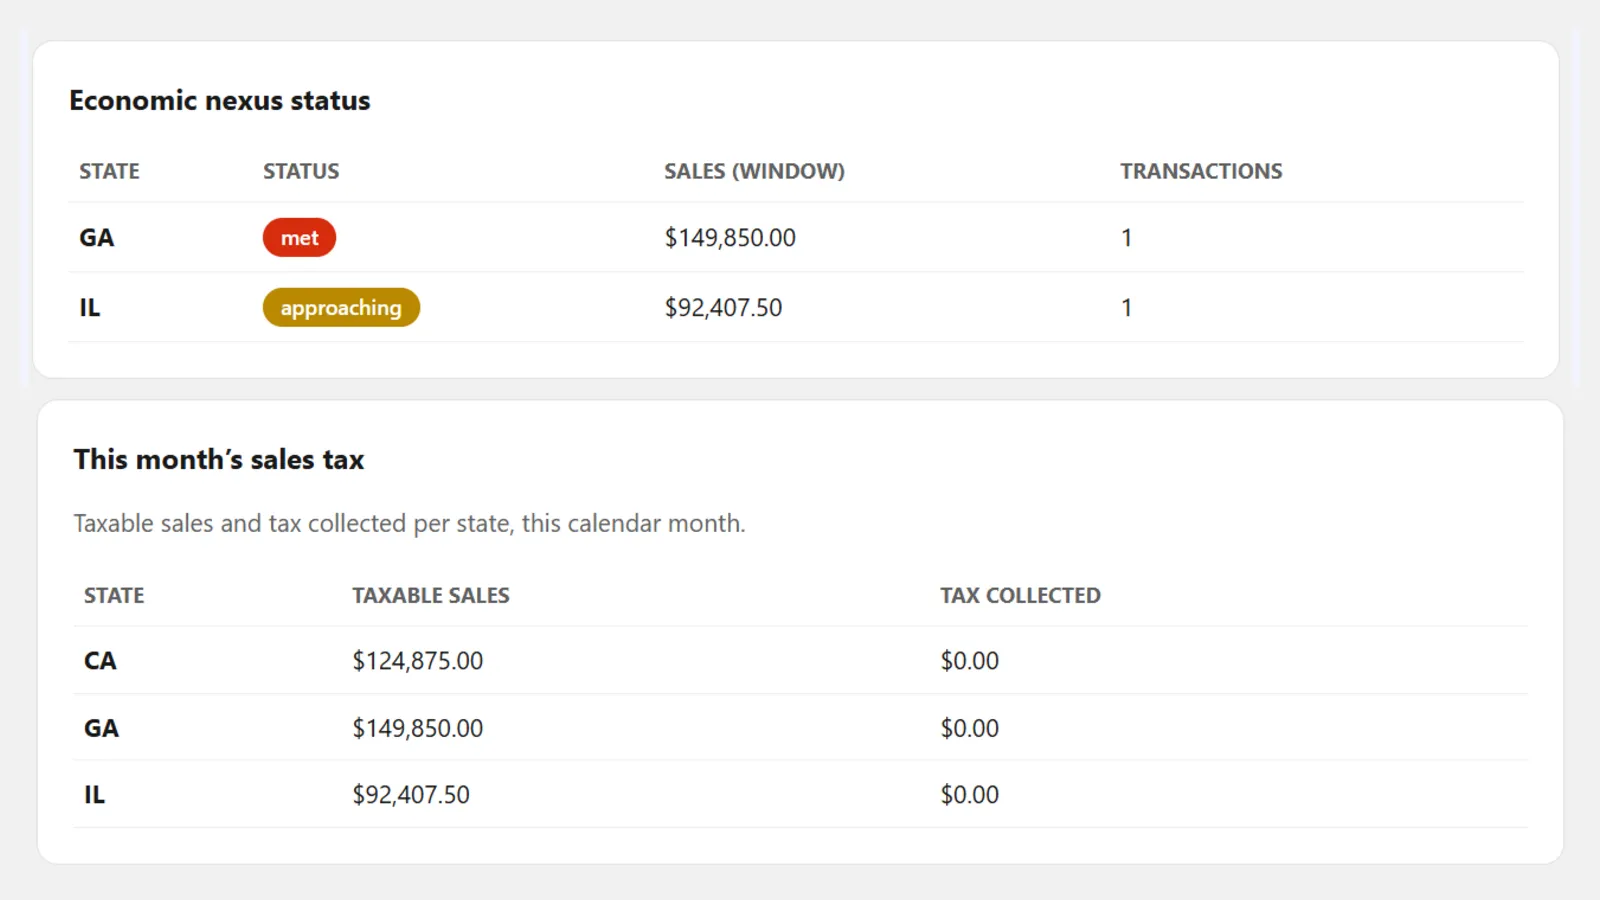The width and height of the screenshot is (1600, 900).
Task: Click GA tax collected $0.00
Action: coord(969,728)
